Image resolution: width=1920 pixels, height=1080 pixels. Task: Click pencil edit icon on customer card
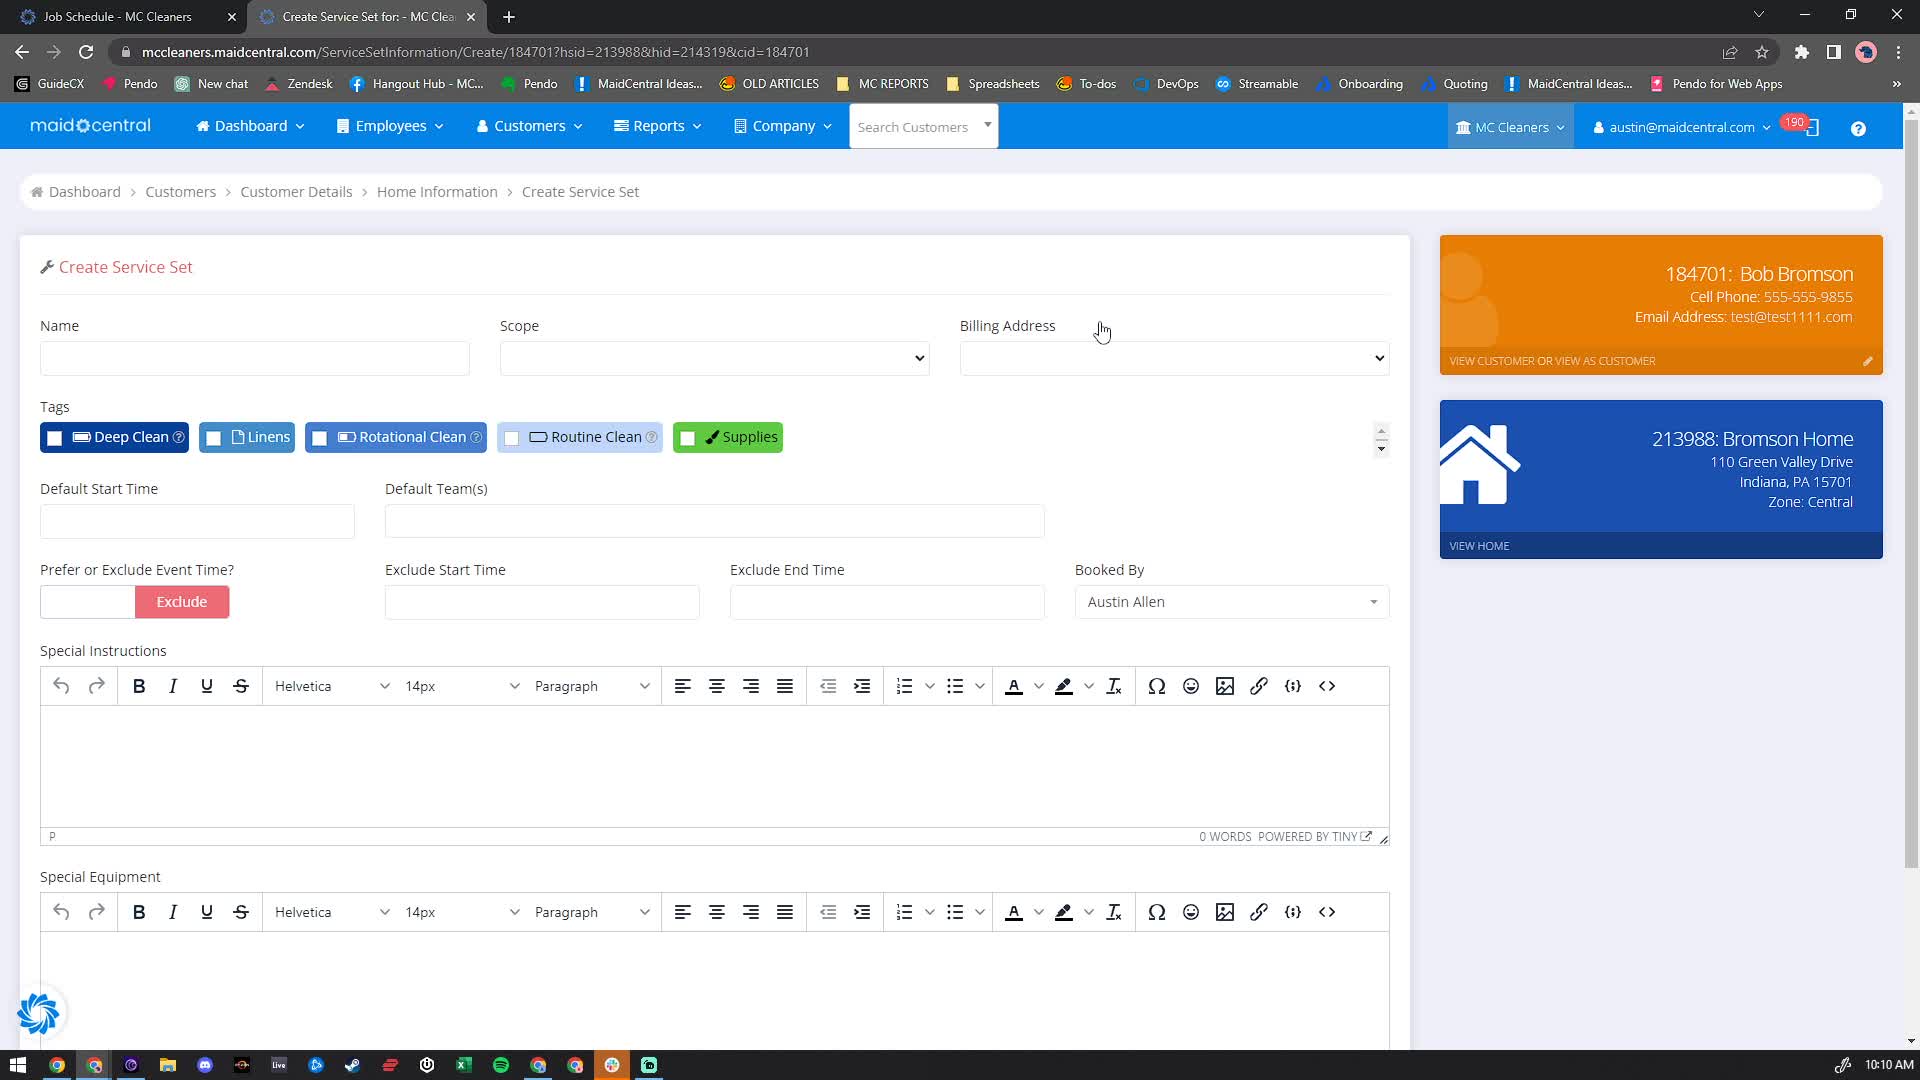coord(1867,361)
